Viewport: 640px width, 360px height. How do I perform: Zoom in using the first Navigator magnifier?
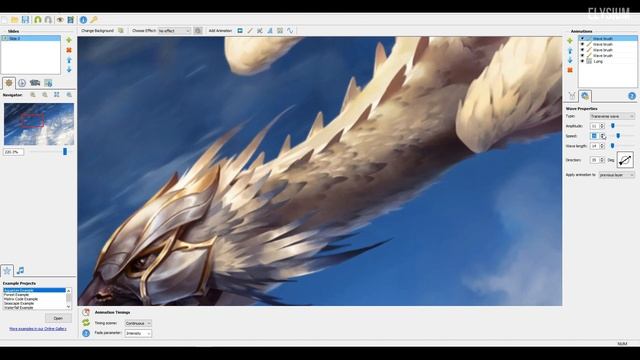pyautogui.click(x=33, y=95)
